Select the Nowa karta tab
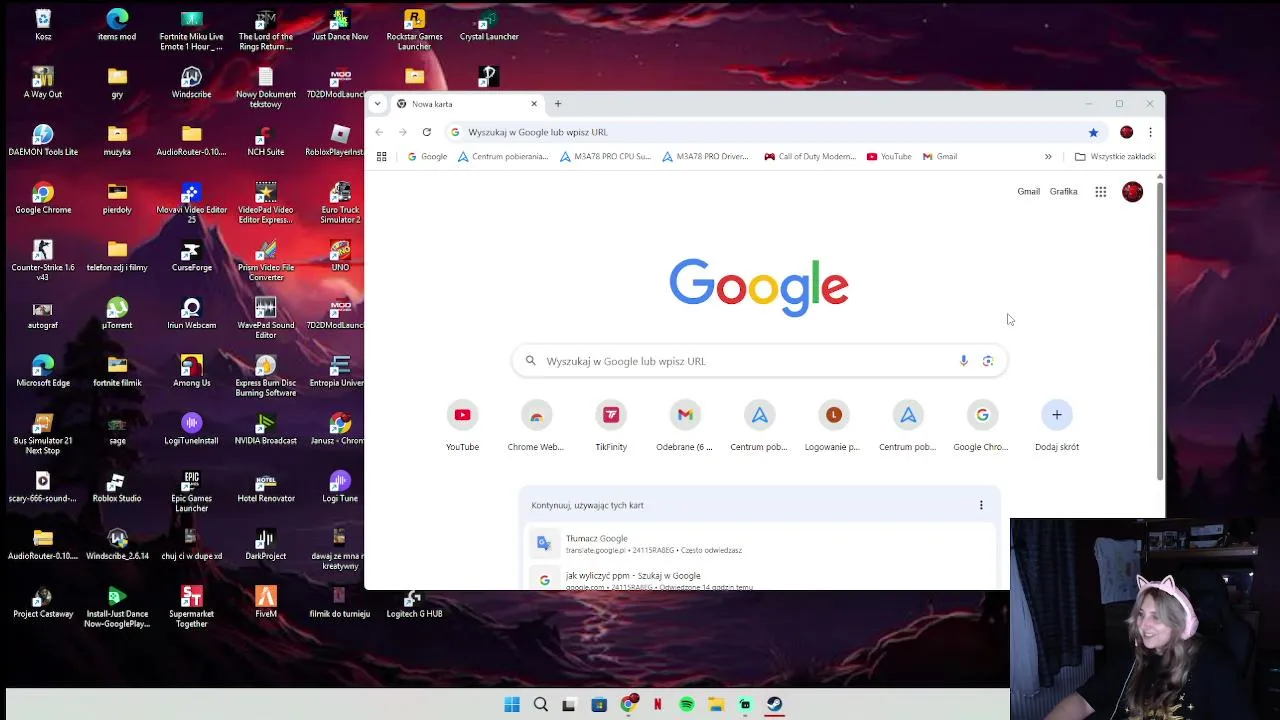1280x720 pixels. pyautogui.click(x=467, y=104)
